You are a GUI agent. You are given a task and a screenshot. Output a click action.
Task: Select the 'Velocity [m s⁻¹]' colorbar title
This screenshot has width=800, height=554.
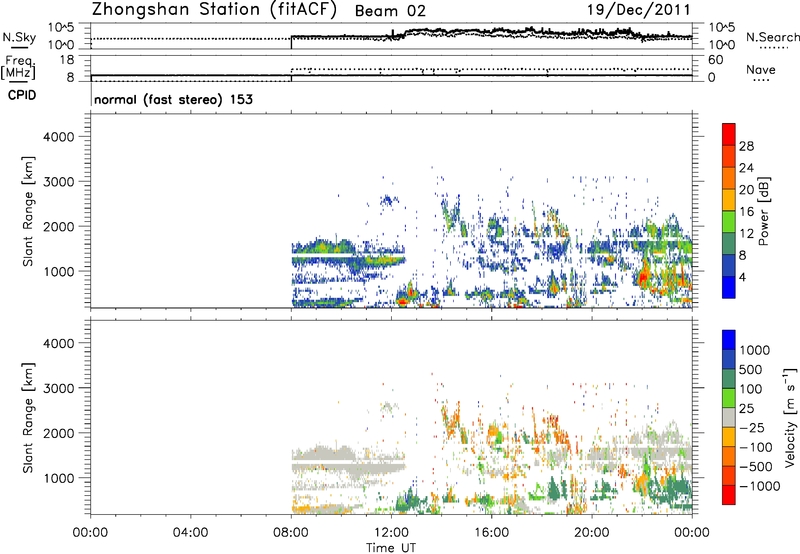coord(790,417)
